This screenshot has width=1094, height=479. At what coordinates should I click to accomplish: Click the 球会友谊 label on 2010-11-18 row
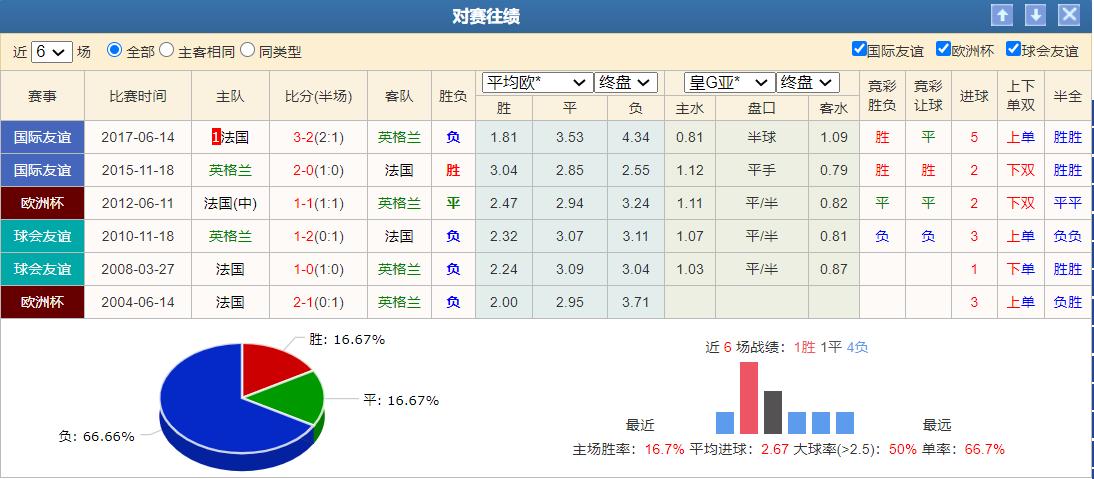[x=43, y=236]
